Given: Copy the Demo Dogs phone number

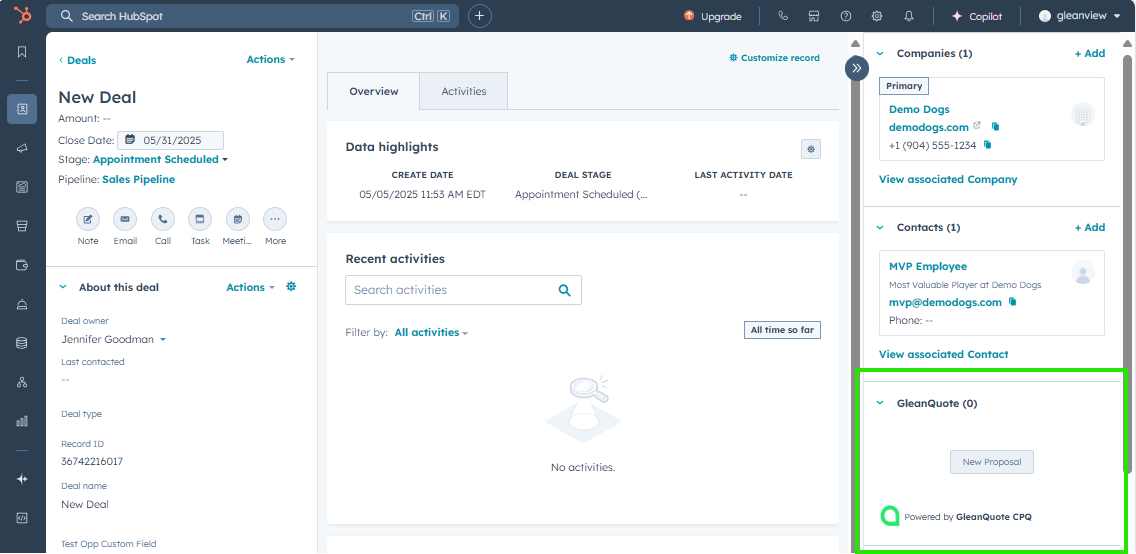Looking at the screenshot, I should (x=987, y=145).
